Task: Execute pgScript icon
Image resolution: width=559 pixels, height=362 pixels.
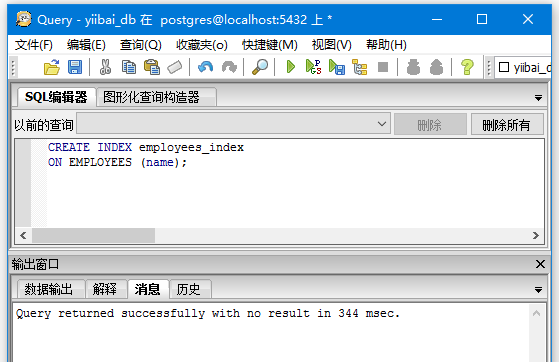Action: point(314,67)
